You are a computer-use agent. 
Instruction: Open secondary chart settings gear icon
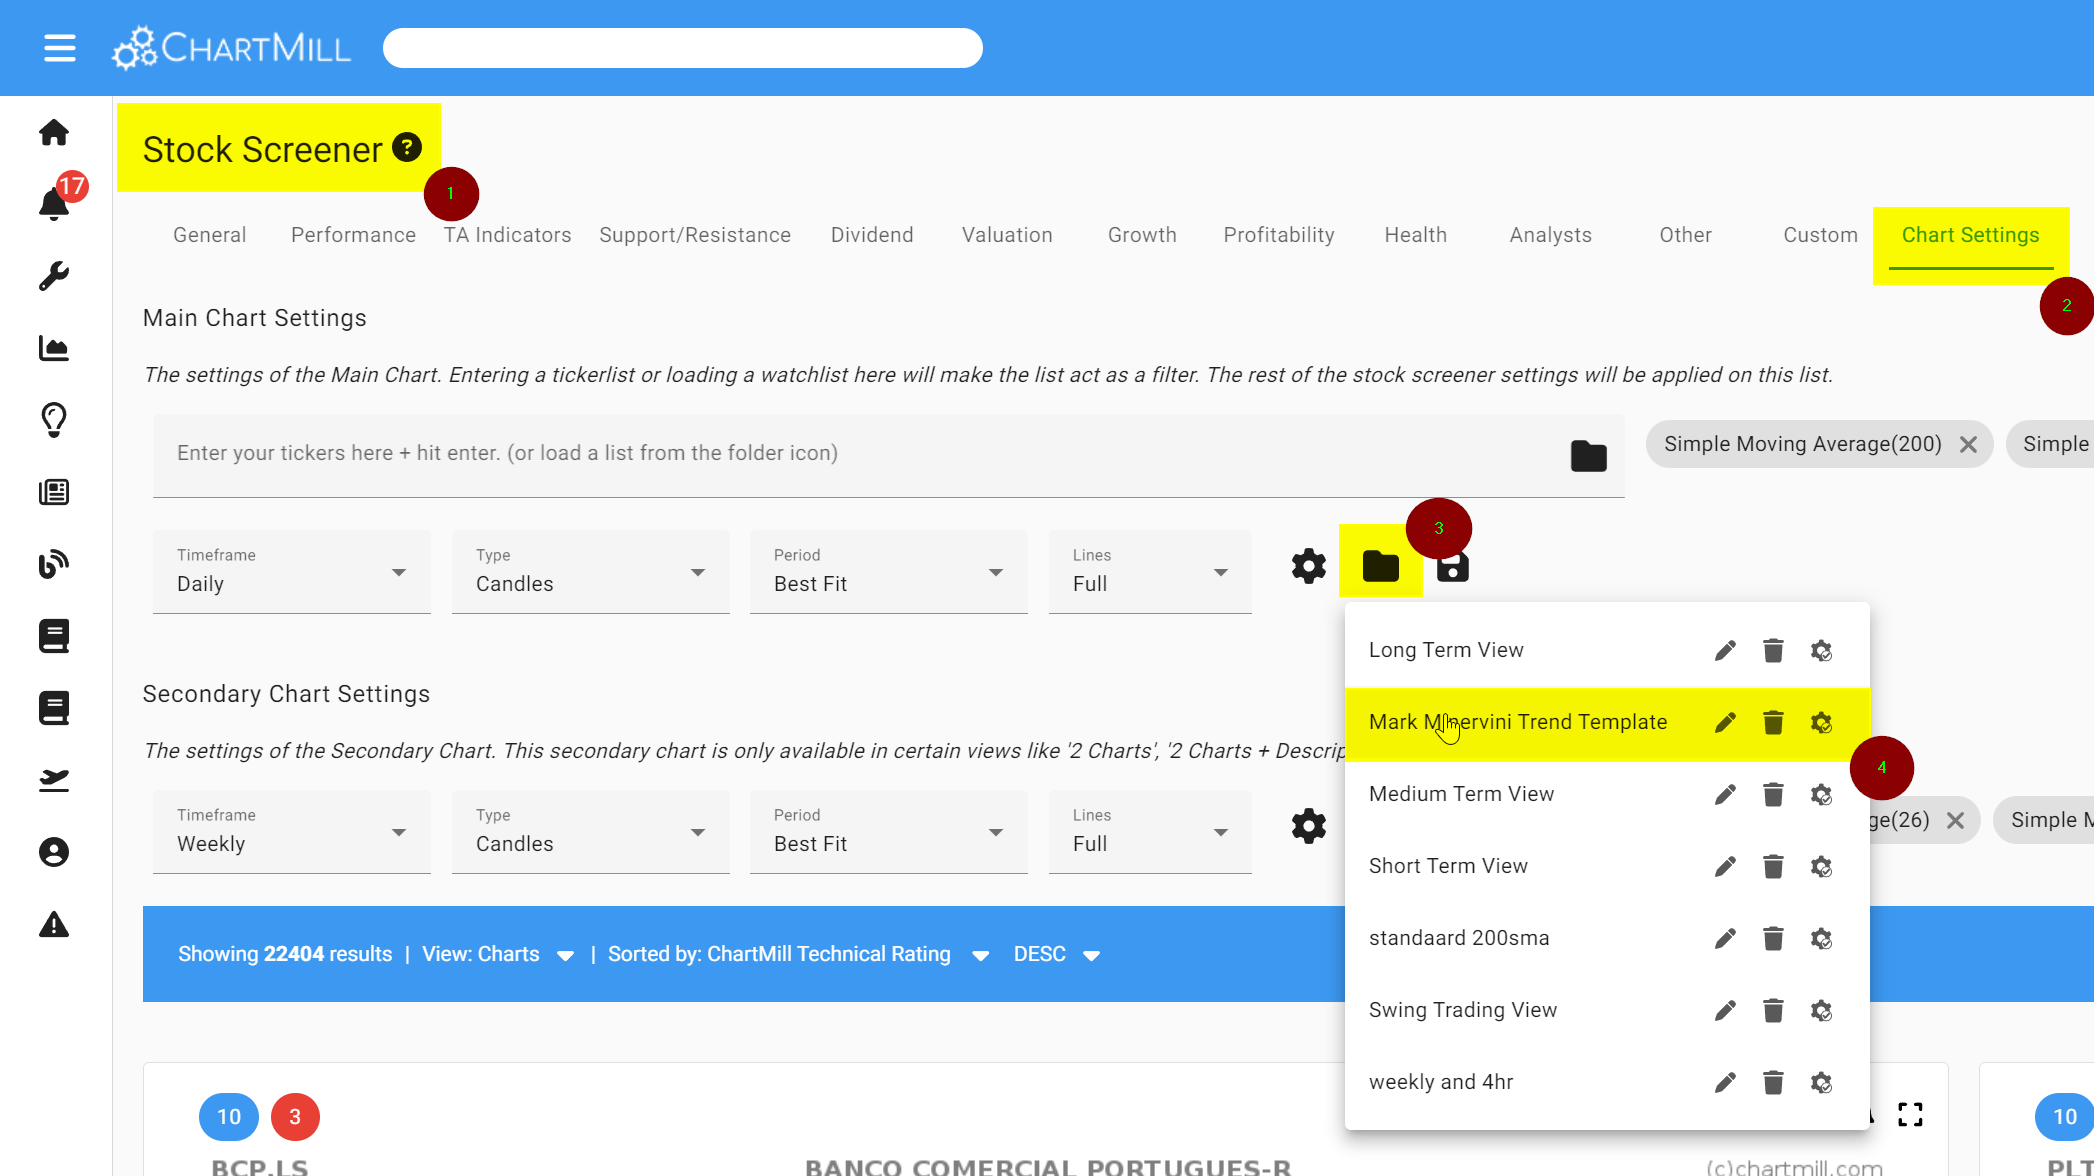pos(1308,826)
